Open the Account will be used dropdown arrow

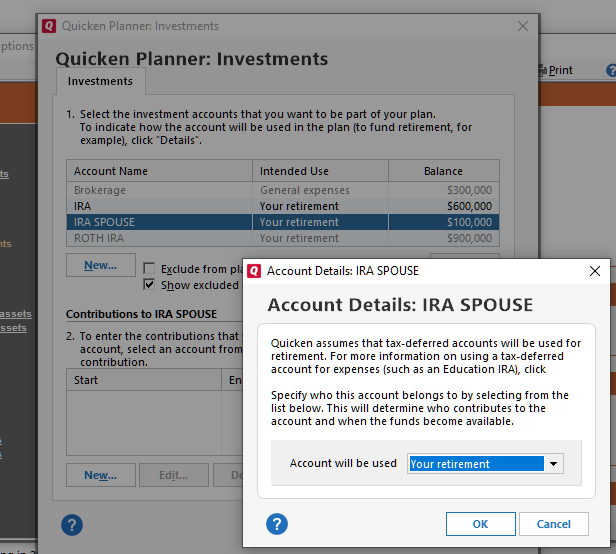point(554,464)
